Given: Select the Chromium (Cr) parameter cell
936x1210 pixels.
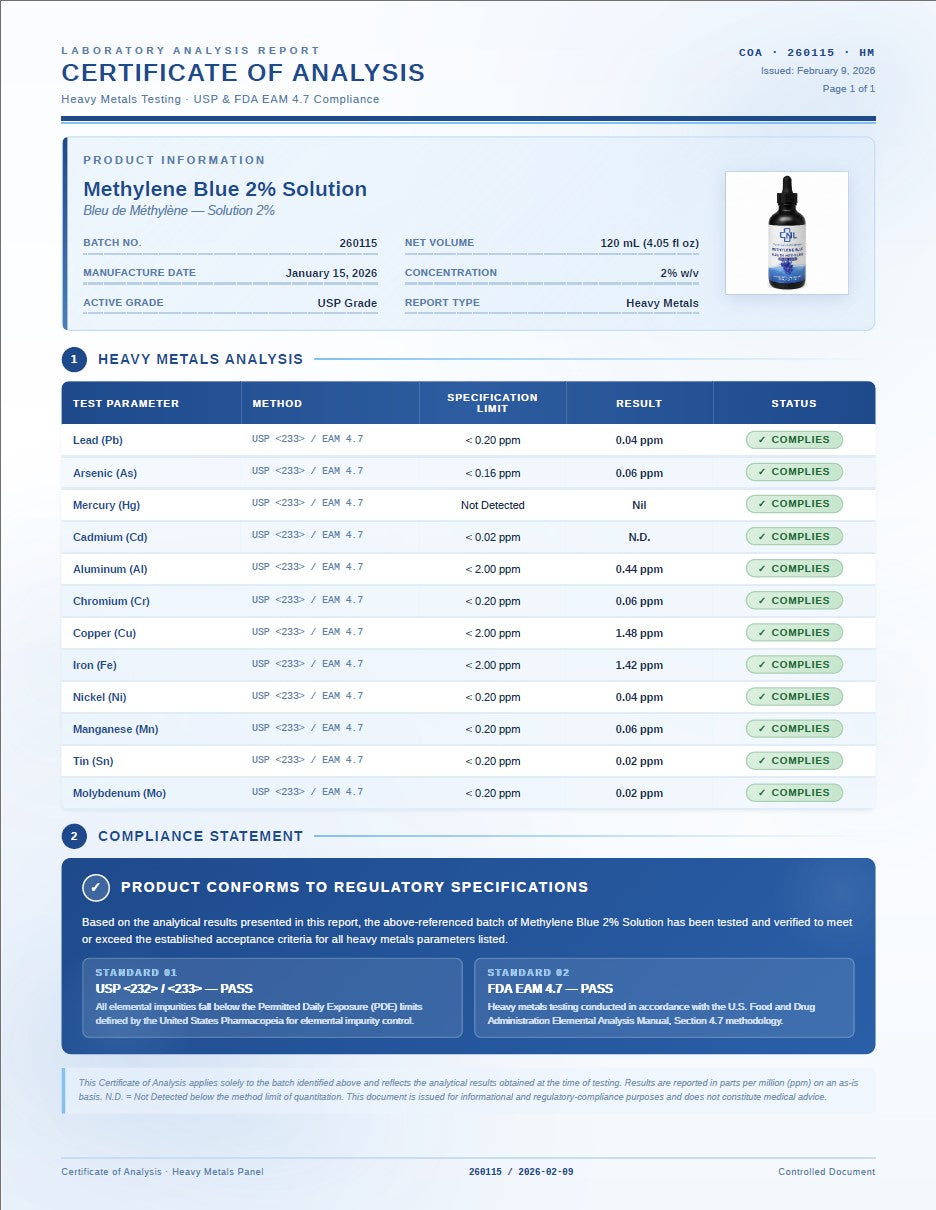Looking at the screenshot, I should pos(151,601).
